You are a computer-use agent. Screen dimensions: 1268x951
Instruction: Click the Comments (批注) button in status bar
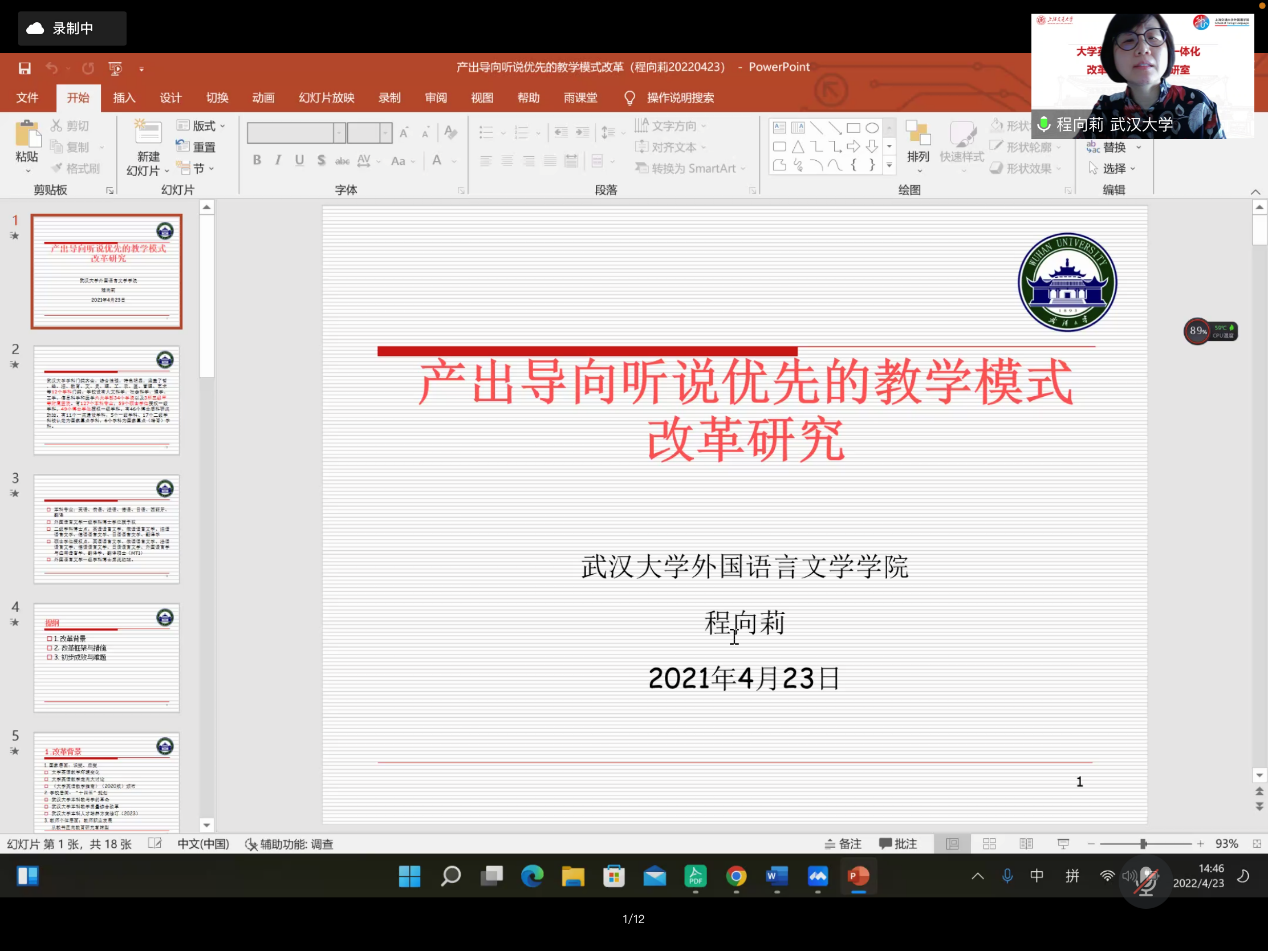[x=897, y=844]
